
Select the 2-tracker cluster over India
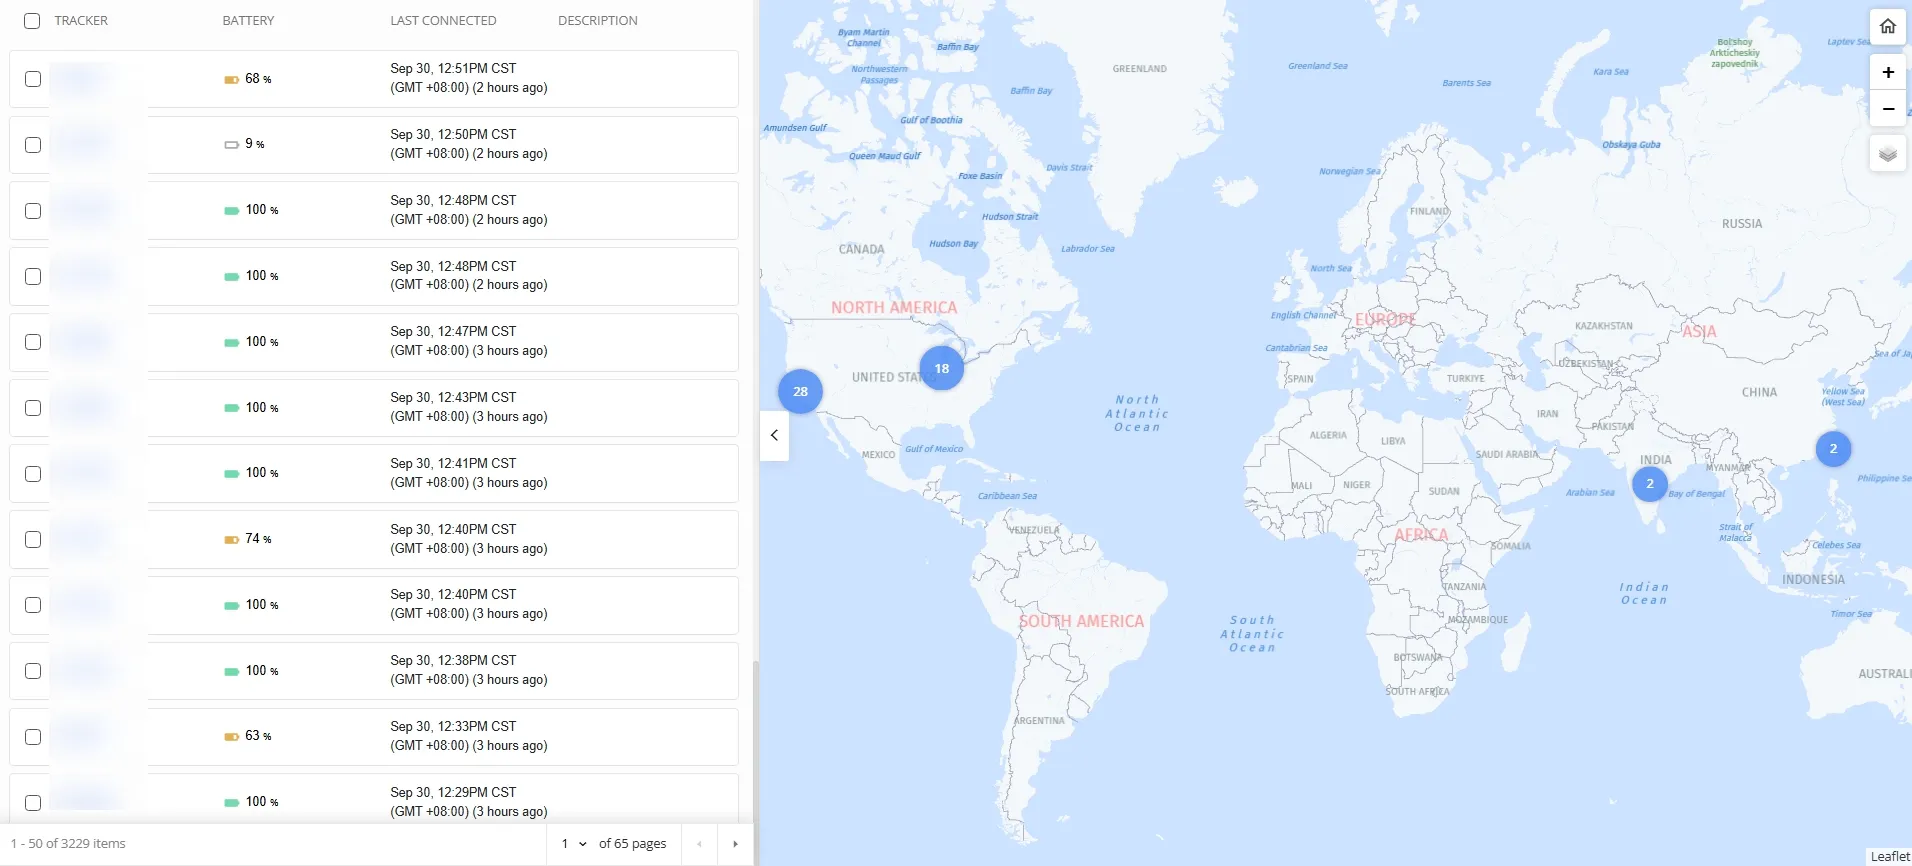tap(1649, 483)
